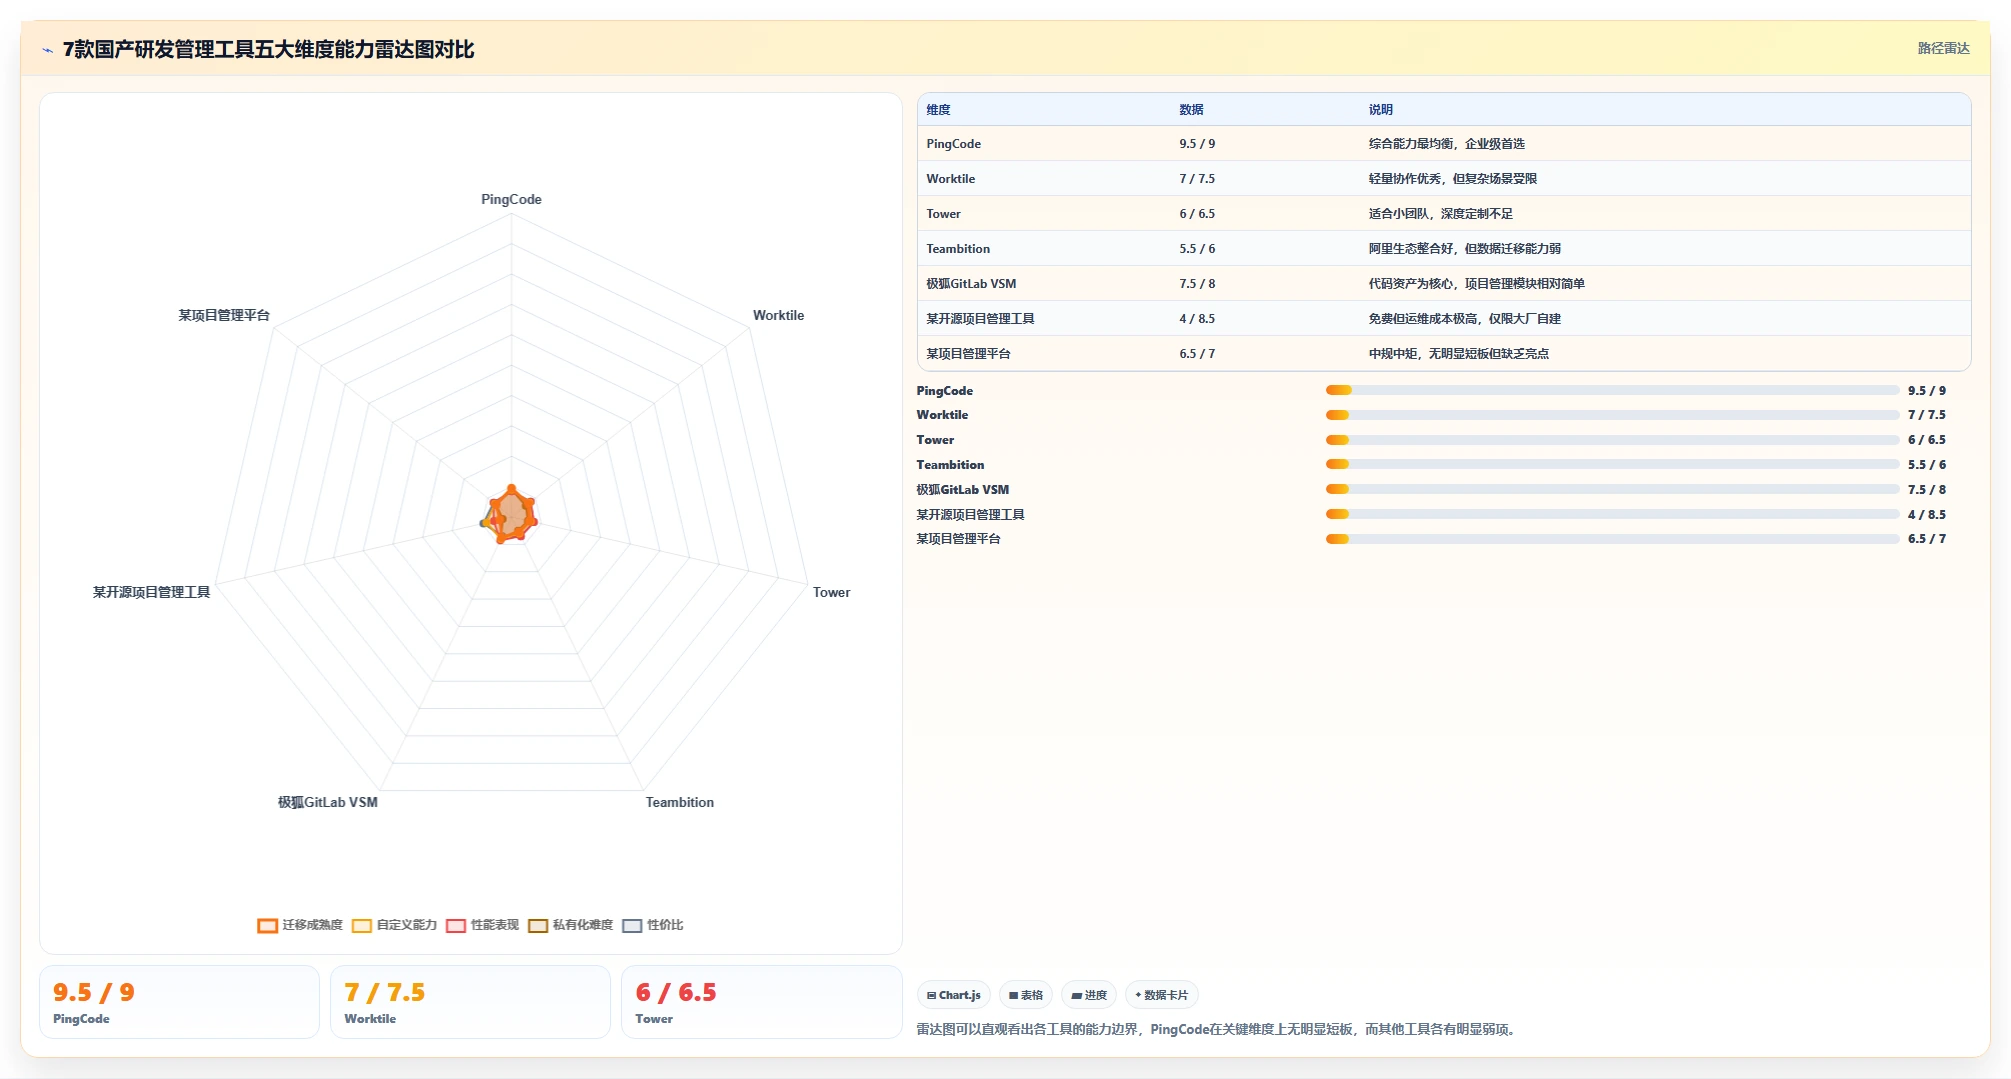Viewport: 2011px width, 1079px height.
Task: Click the 某开源项目管理工具 radar axis label
Action: (151, 592)
